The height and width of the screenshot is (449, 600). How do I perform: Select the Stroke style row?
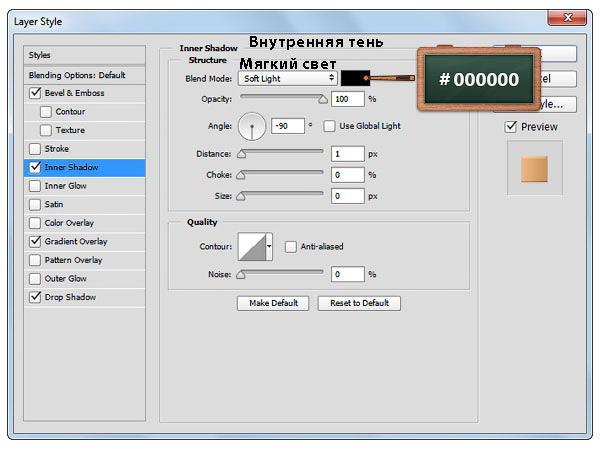pyautogui.click(x=85, y=149)
